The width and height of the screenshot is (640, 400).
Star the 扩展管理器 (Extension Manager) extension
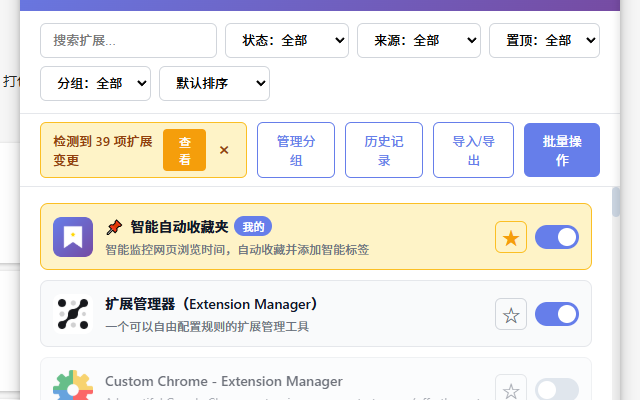pos(511,314)
